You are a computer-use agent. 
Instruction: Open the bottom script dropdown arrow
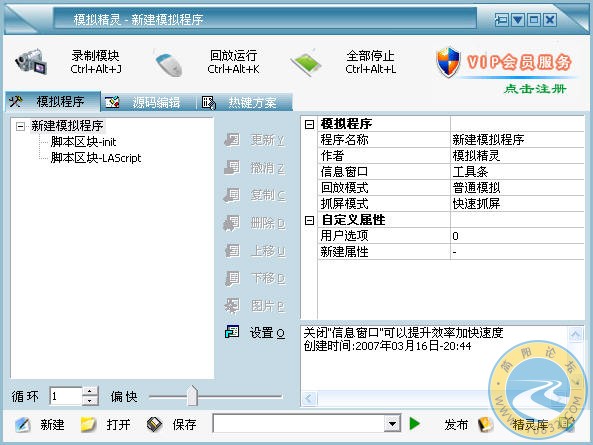click(393, 424)
